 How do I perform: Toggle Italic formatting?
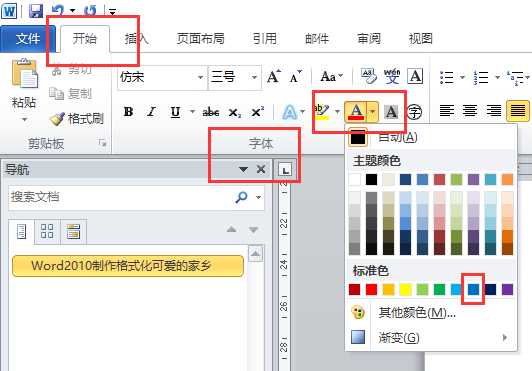151,112
